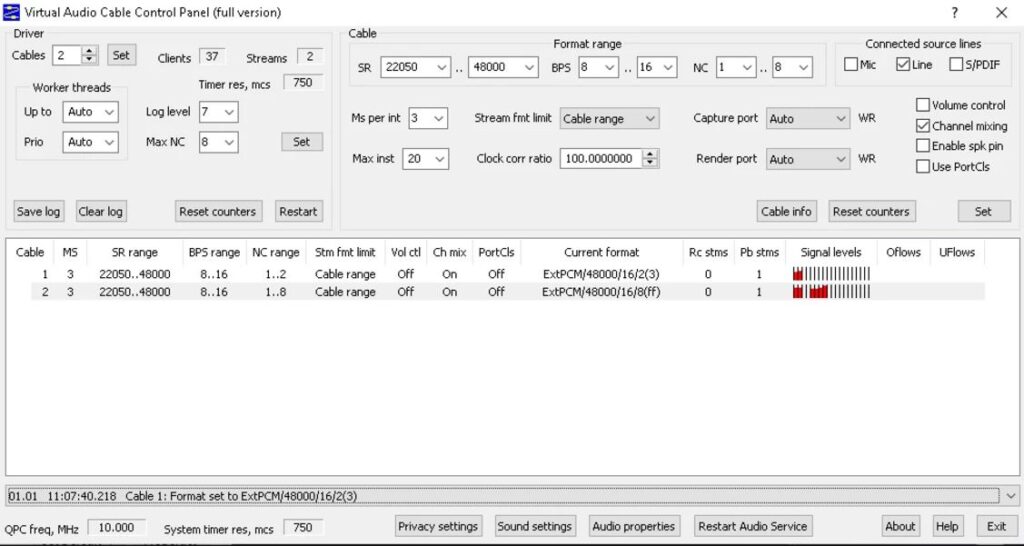This screenshot has width=1024, height=546.
Task: Toggle the Line source line checkbox
Action: click(x=903, y=64)
